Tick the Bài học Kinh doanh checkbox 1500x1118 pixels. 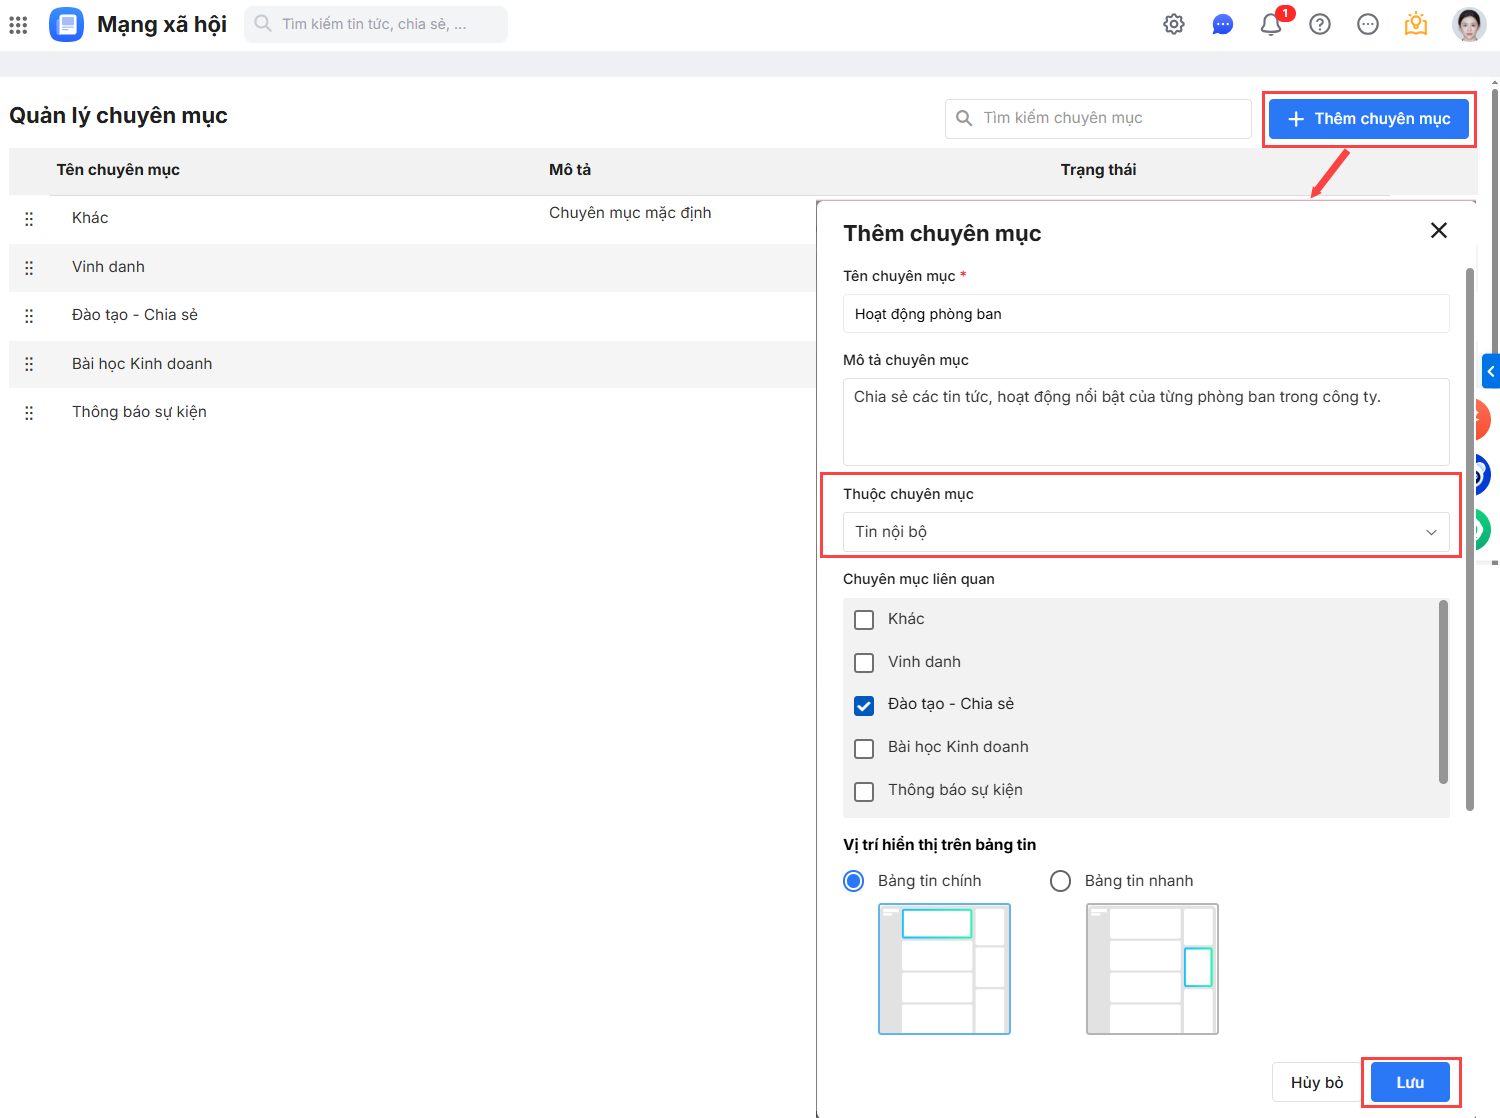coord(864,749)
